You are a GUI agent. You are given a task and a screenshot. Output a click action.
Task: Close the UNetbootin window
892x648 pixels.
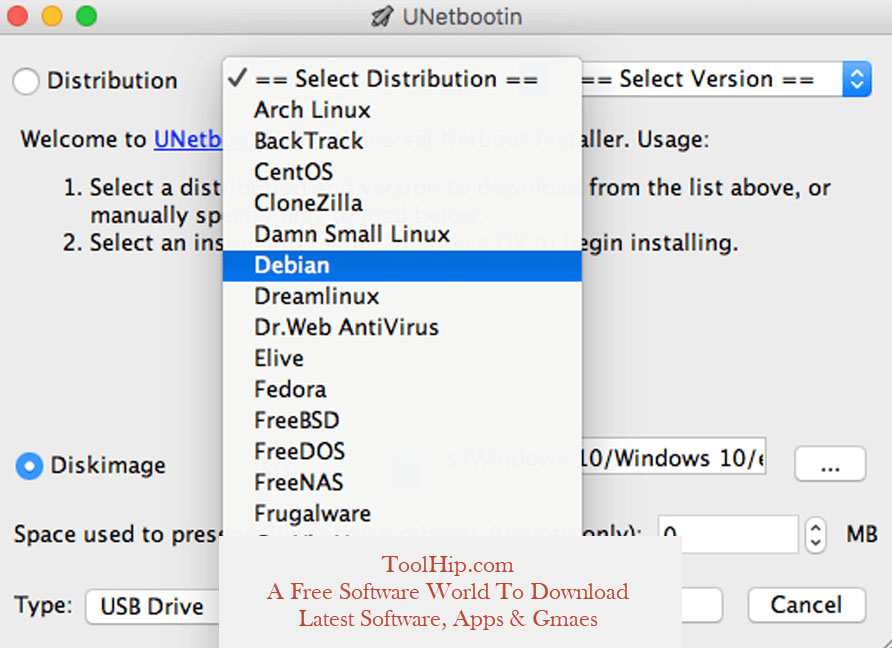point(17,15)
